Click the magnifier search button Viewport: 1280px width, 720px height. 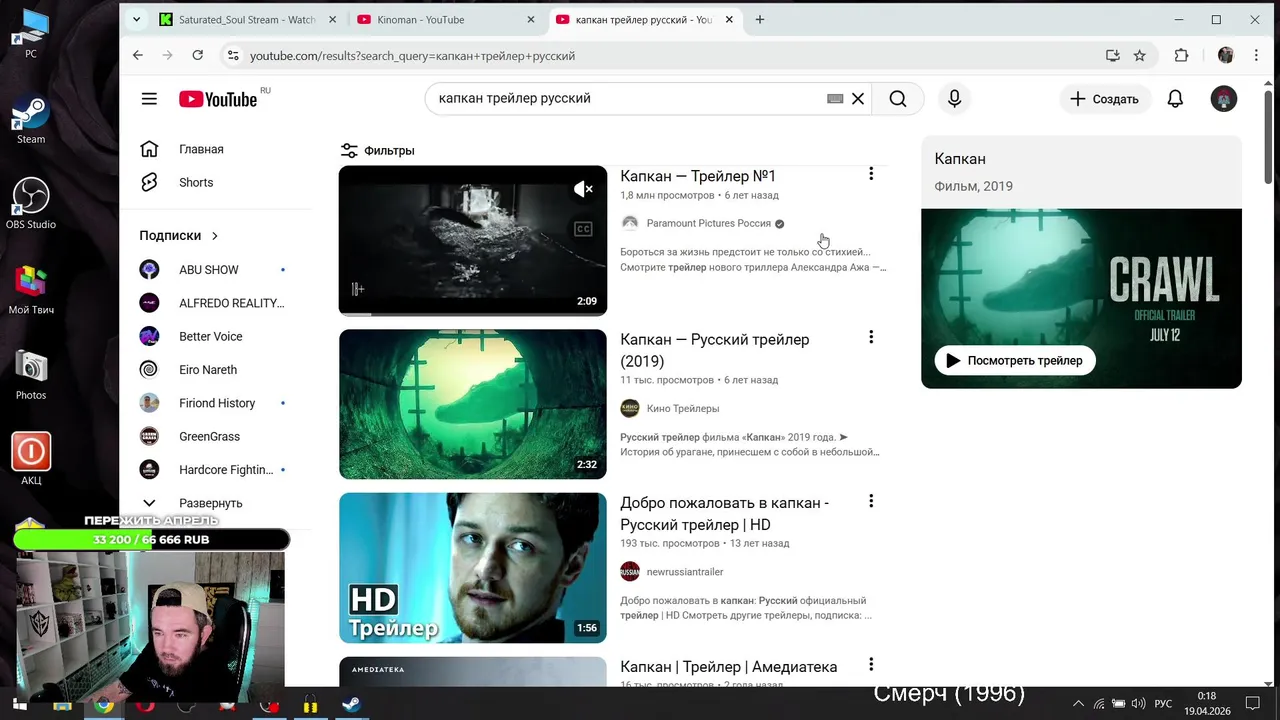click(898, 99)
